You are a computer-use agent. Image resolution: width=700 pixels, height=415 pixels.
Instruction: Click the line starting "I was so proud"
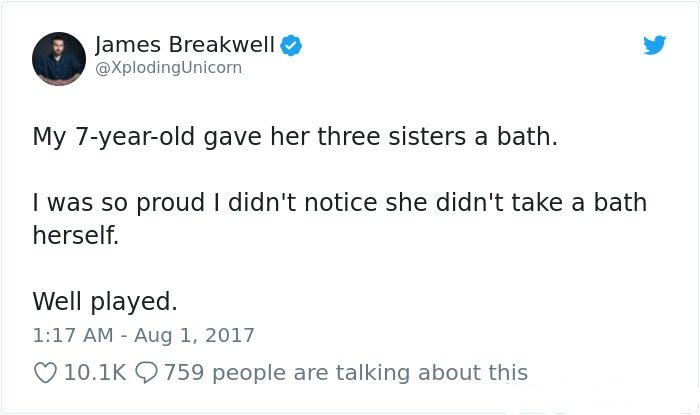pyautogui.click(x=340, y=203)
